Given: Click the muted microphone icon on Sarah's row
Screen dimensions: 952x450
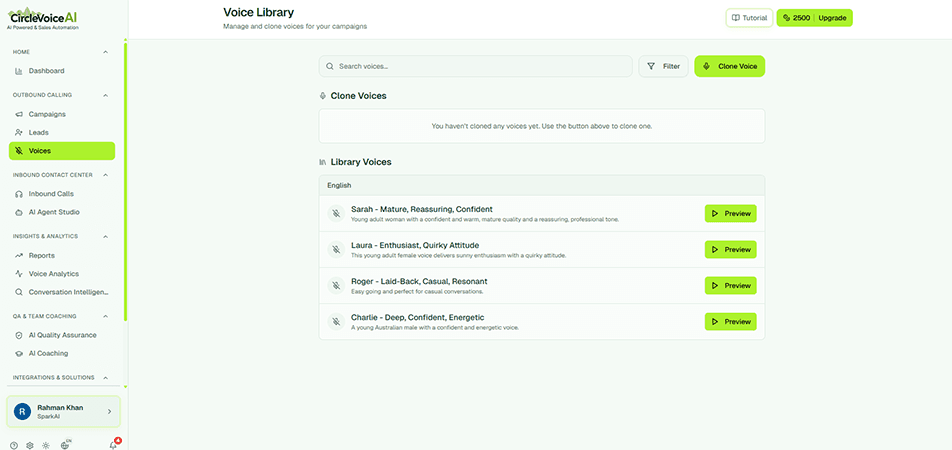Looking at the screenshot, I should tap(336, 213).
